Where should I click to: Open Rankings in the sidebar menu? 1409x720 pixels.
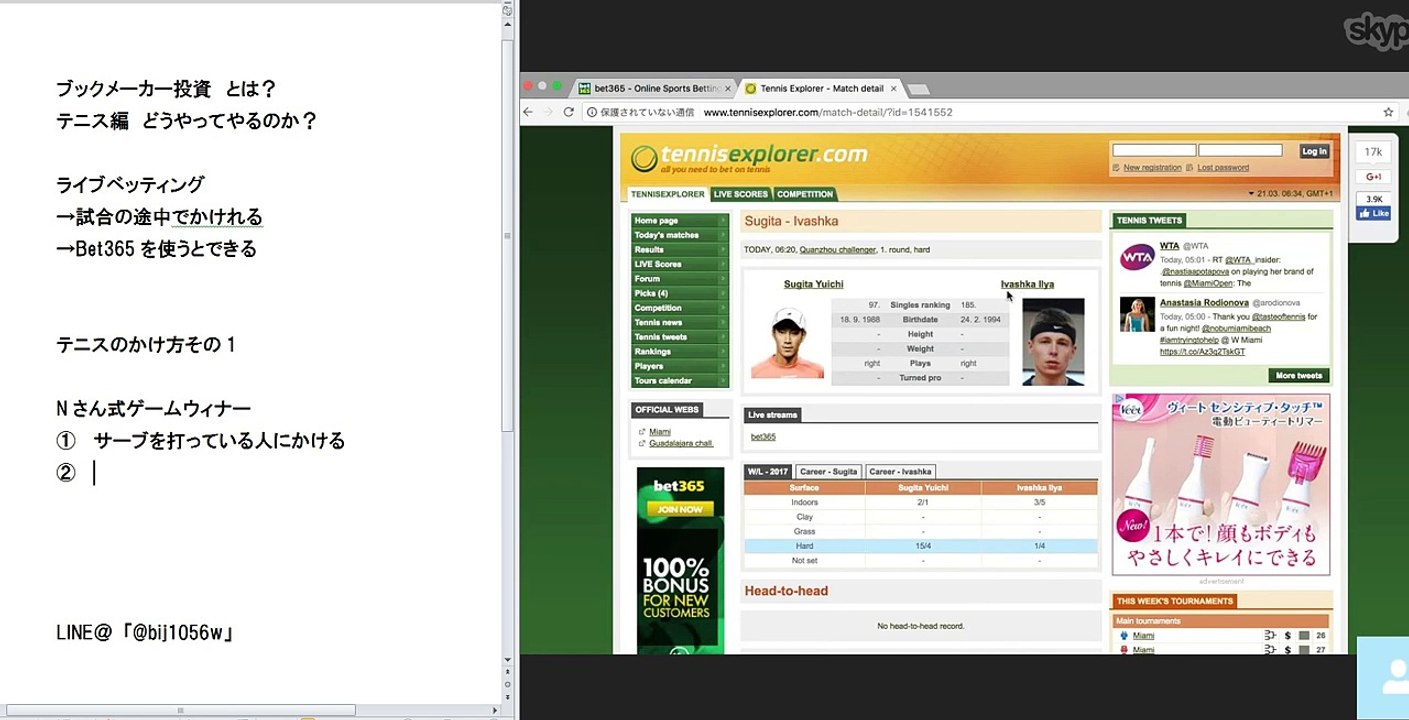(x=679, y=352)
